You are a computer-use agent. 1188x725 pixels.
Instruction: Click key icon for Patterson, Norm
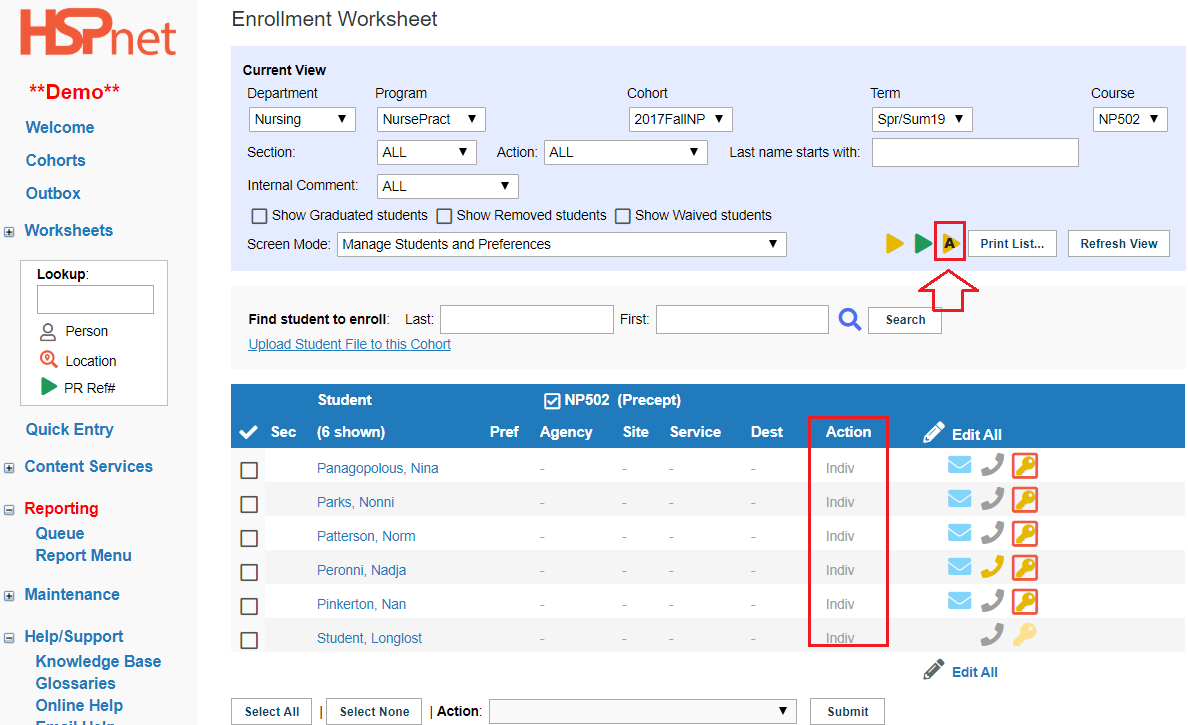[1025, 533]
